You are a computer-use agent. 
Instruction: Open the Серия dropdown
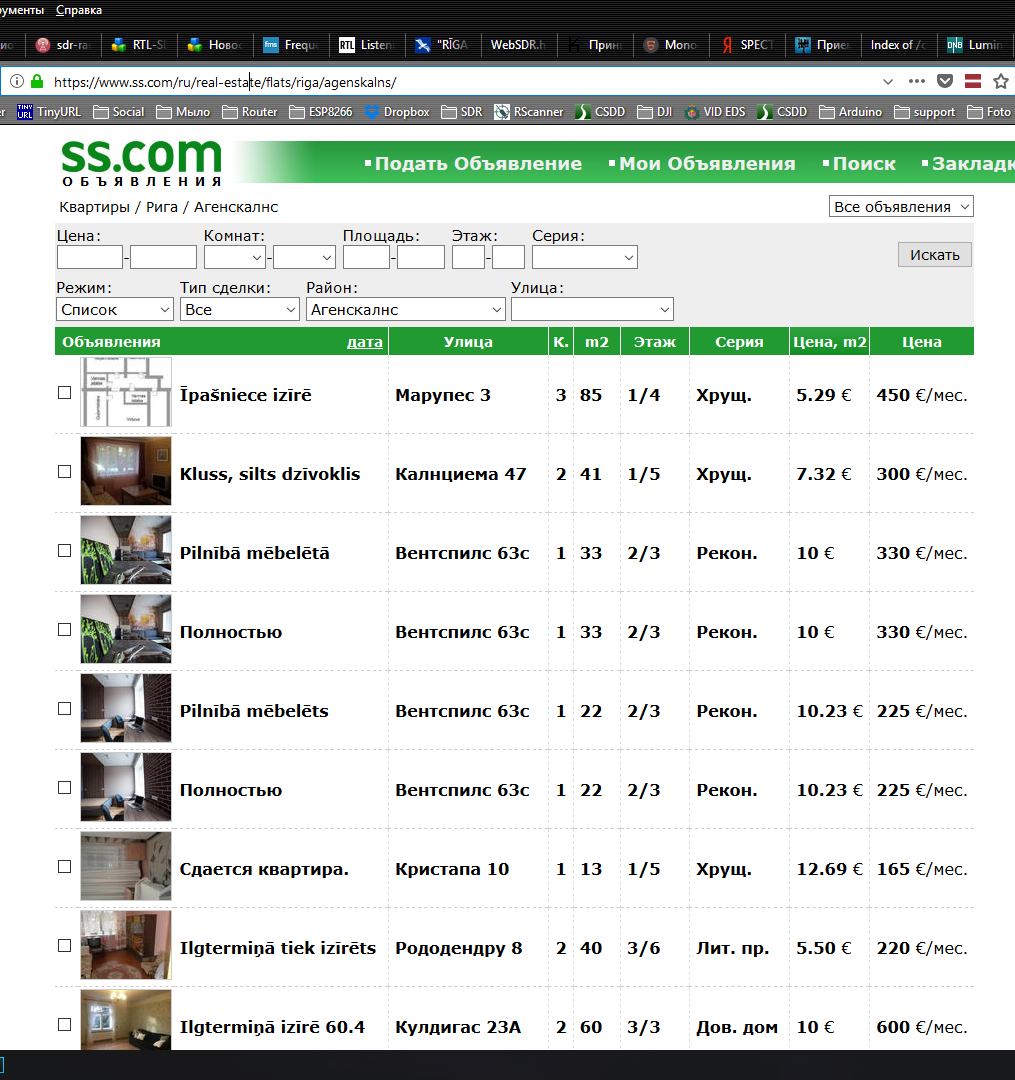[x=585, y=258]
